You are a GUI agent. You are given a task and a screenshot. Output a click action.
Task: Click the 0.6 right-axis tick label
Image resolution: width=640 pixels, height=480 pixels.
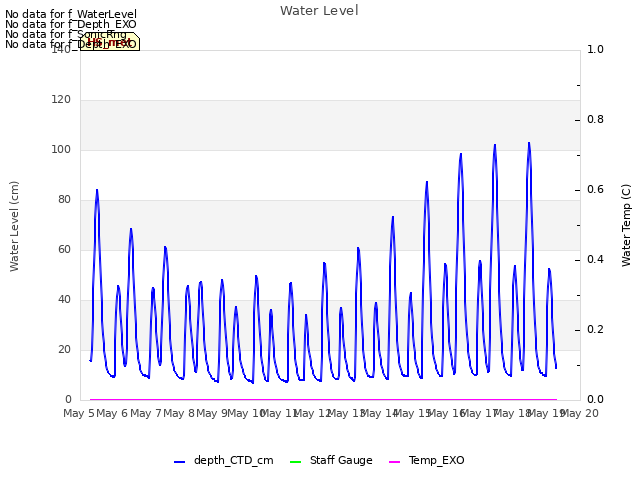click(x=595, y=189)
